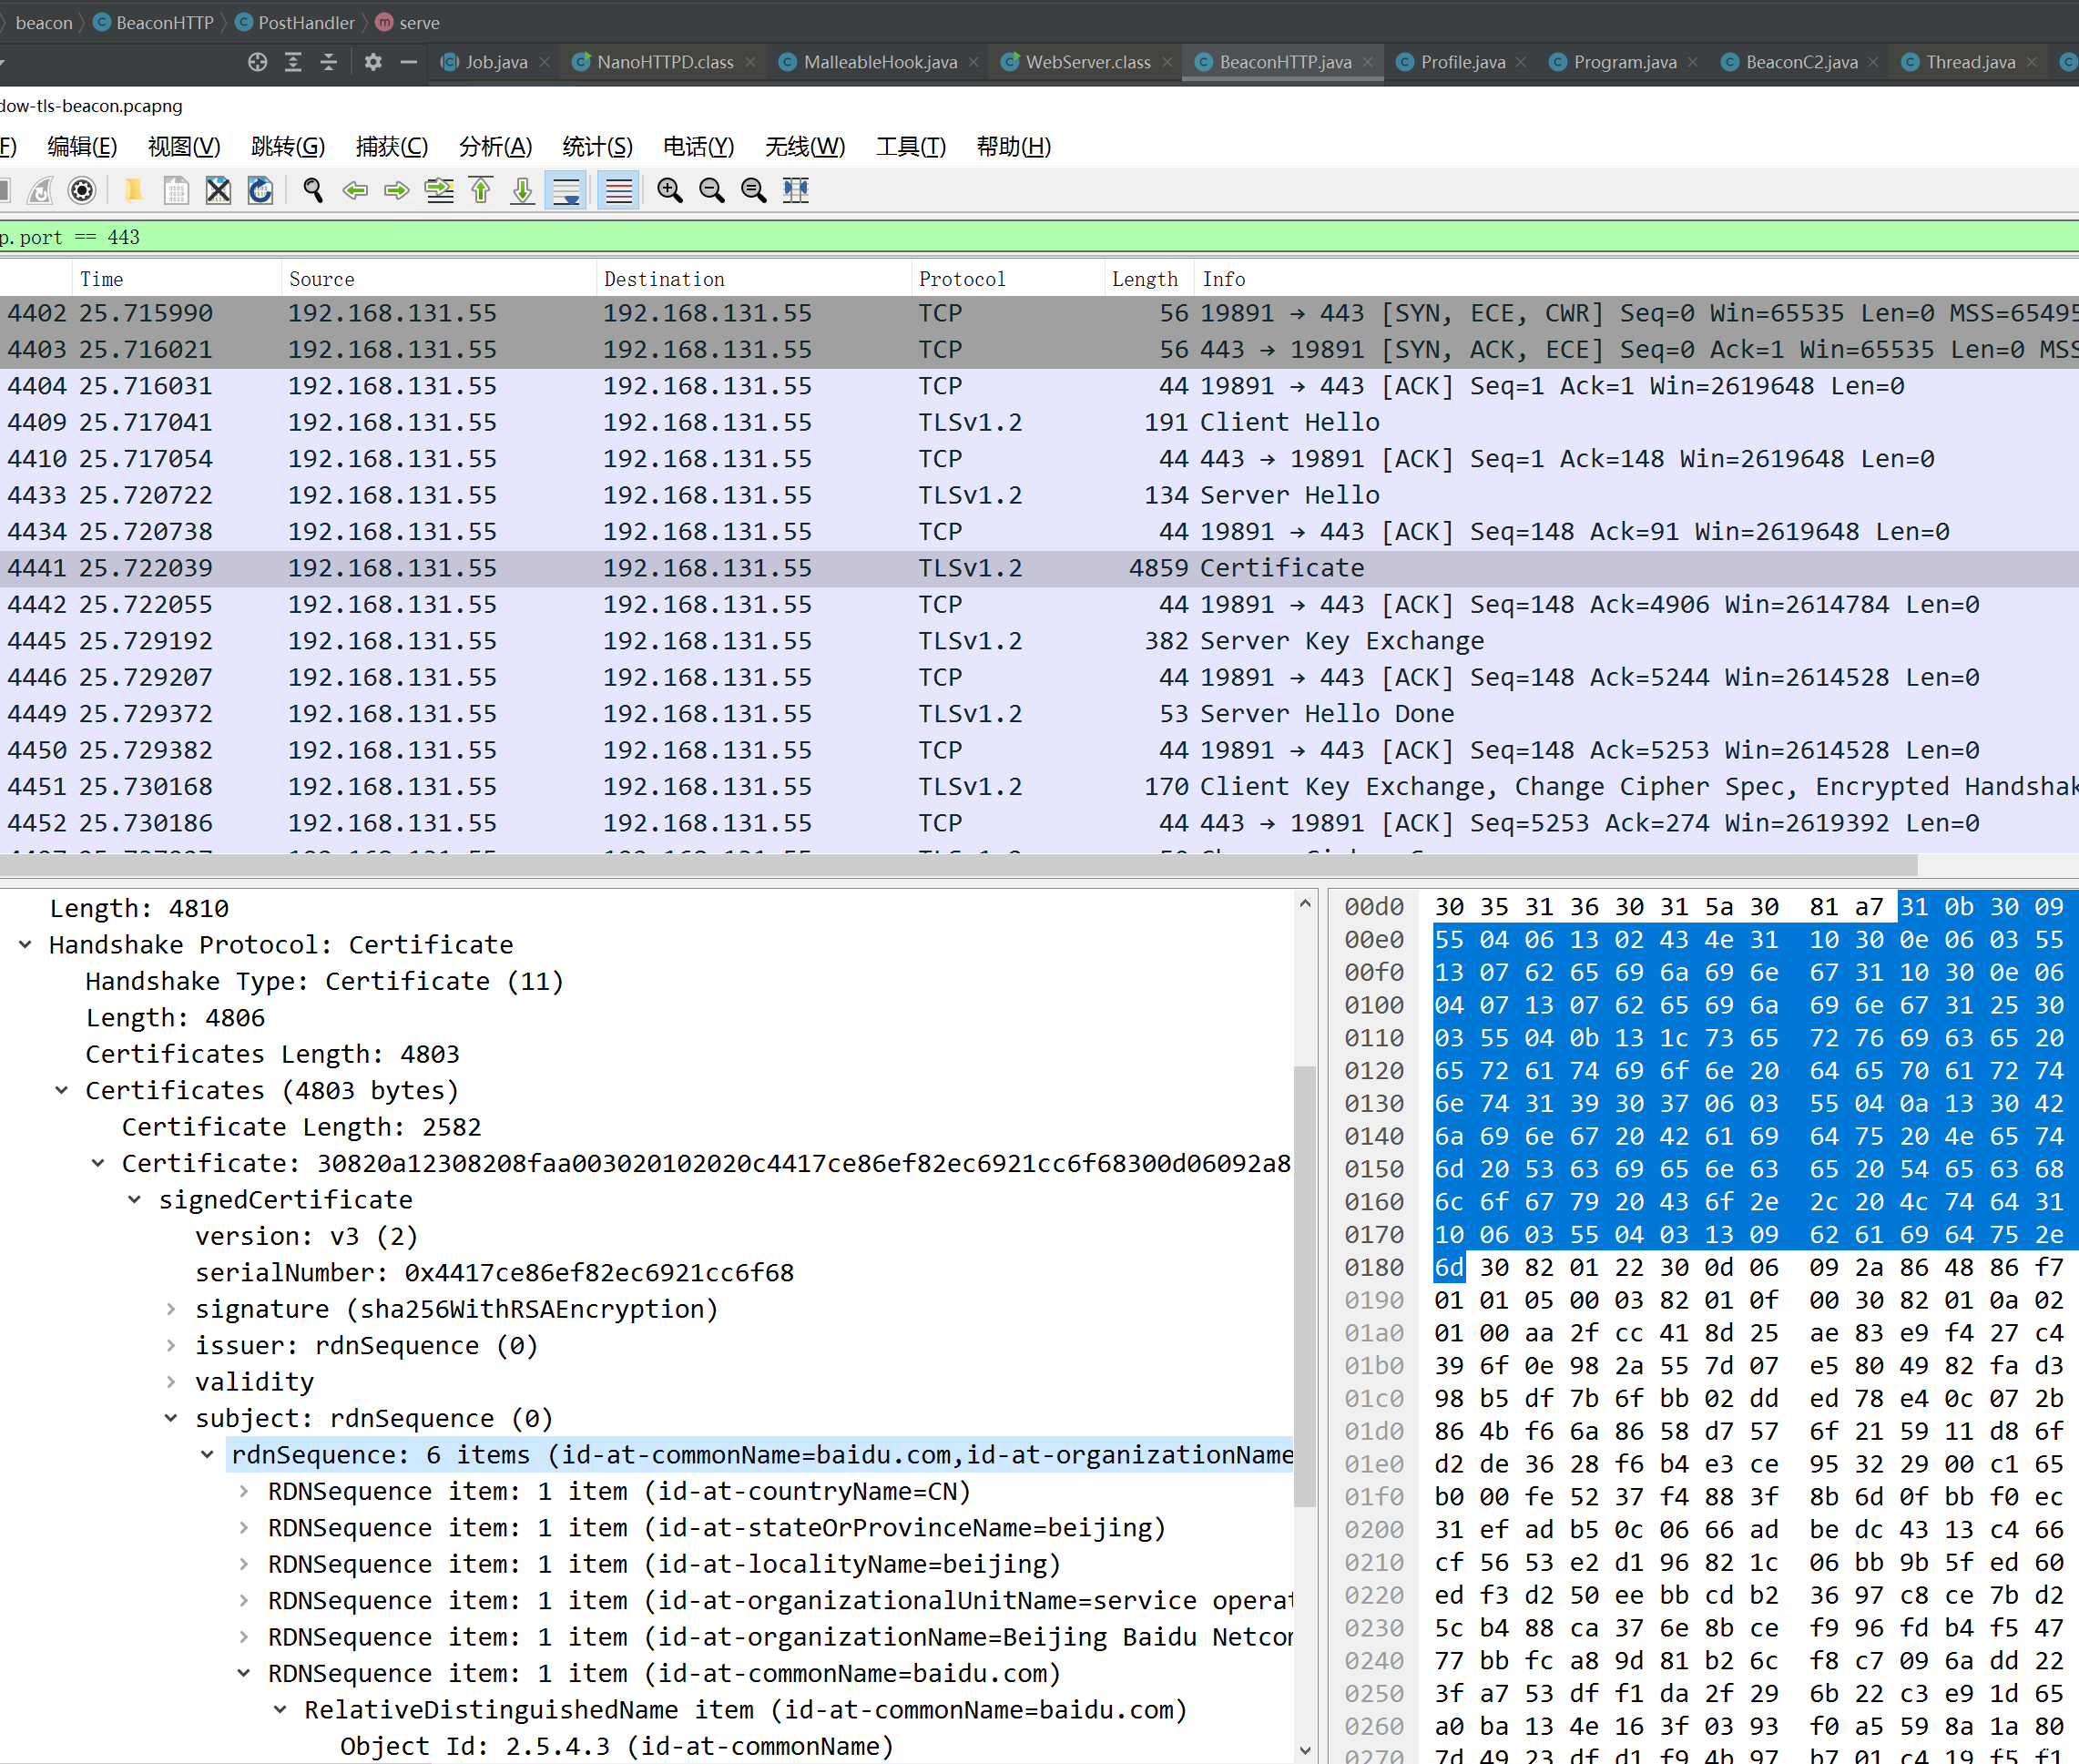Image resolution: width=2079 pixels, height=1764 pixels.
Task: Click Go to first packet icon
Action: tap(481, 190)
